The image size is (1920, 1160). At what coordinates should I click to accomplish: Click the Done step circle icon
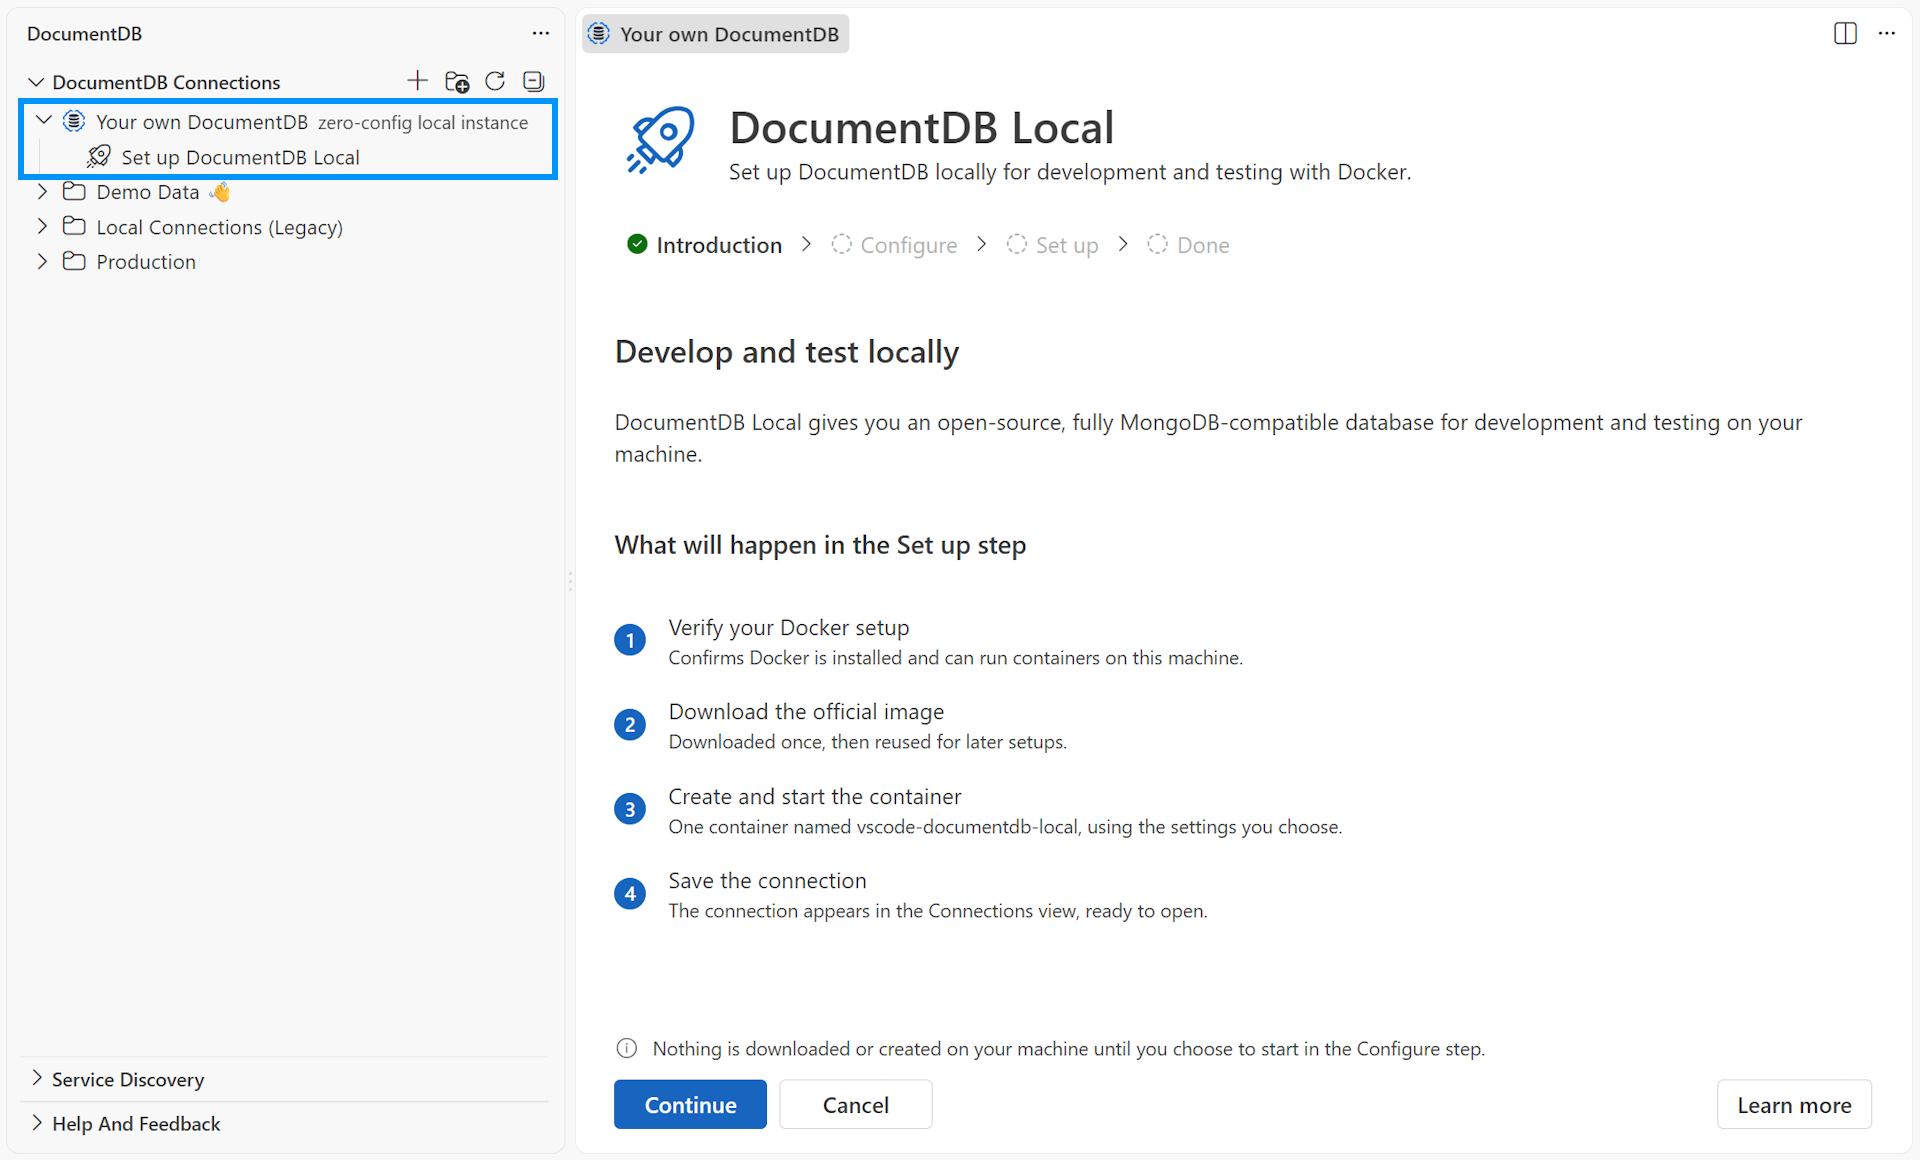(x=1158, y=244)
